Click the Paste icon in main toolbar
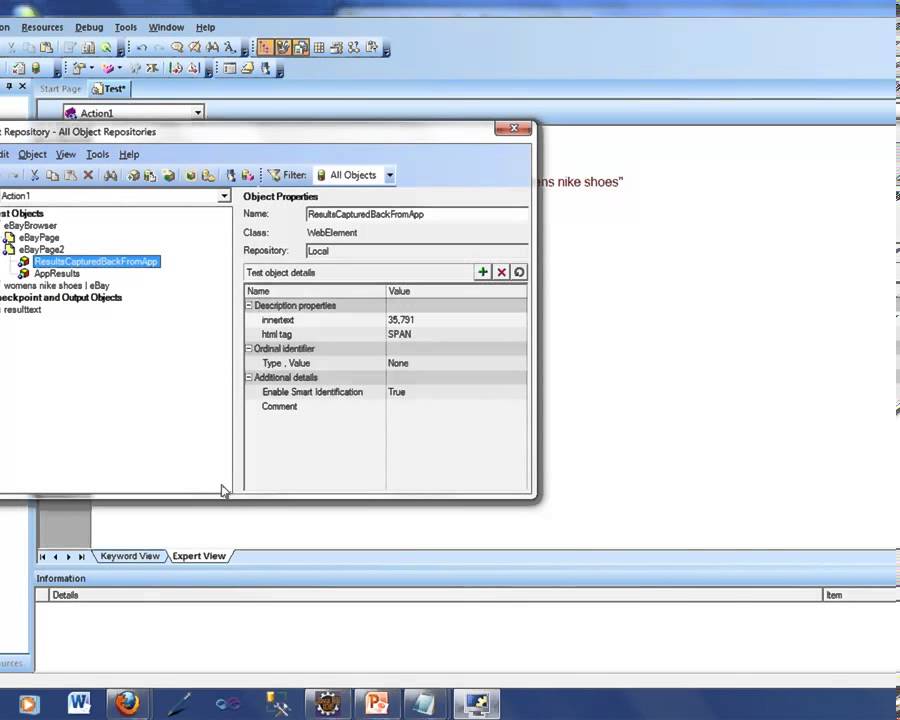This screenshot has width=900, height=720. point(46,48)
